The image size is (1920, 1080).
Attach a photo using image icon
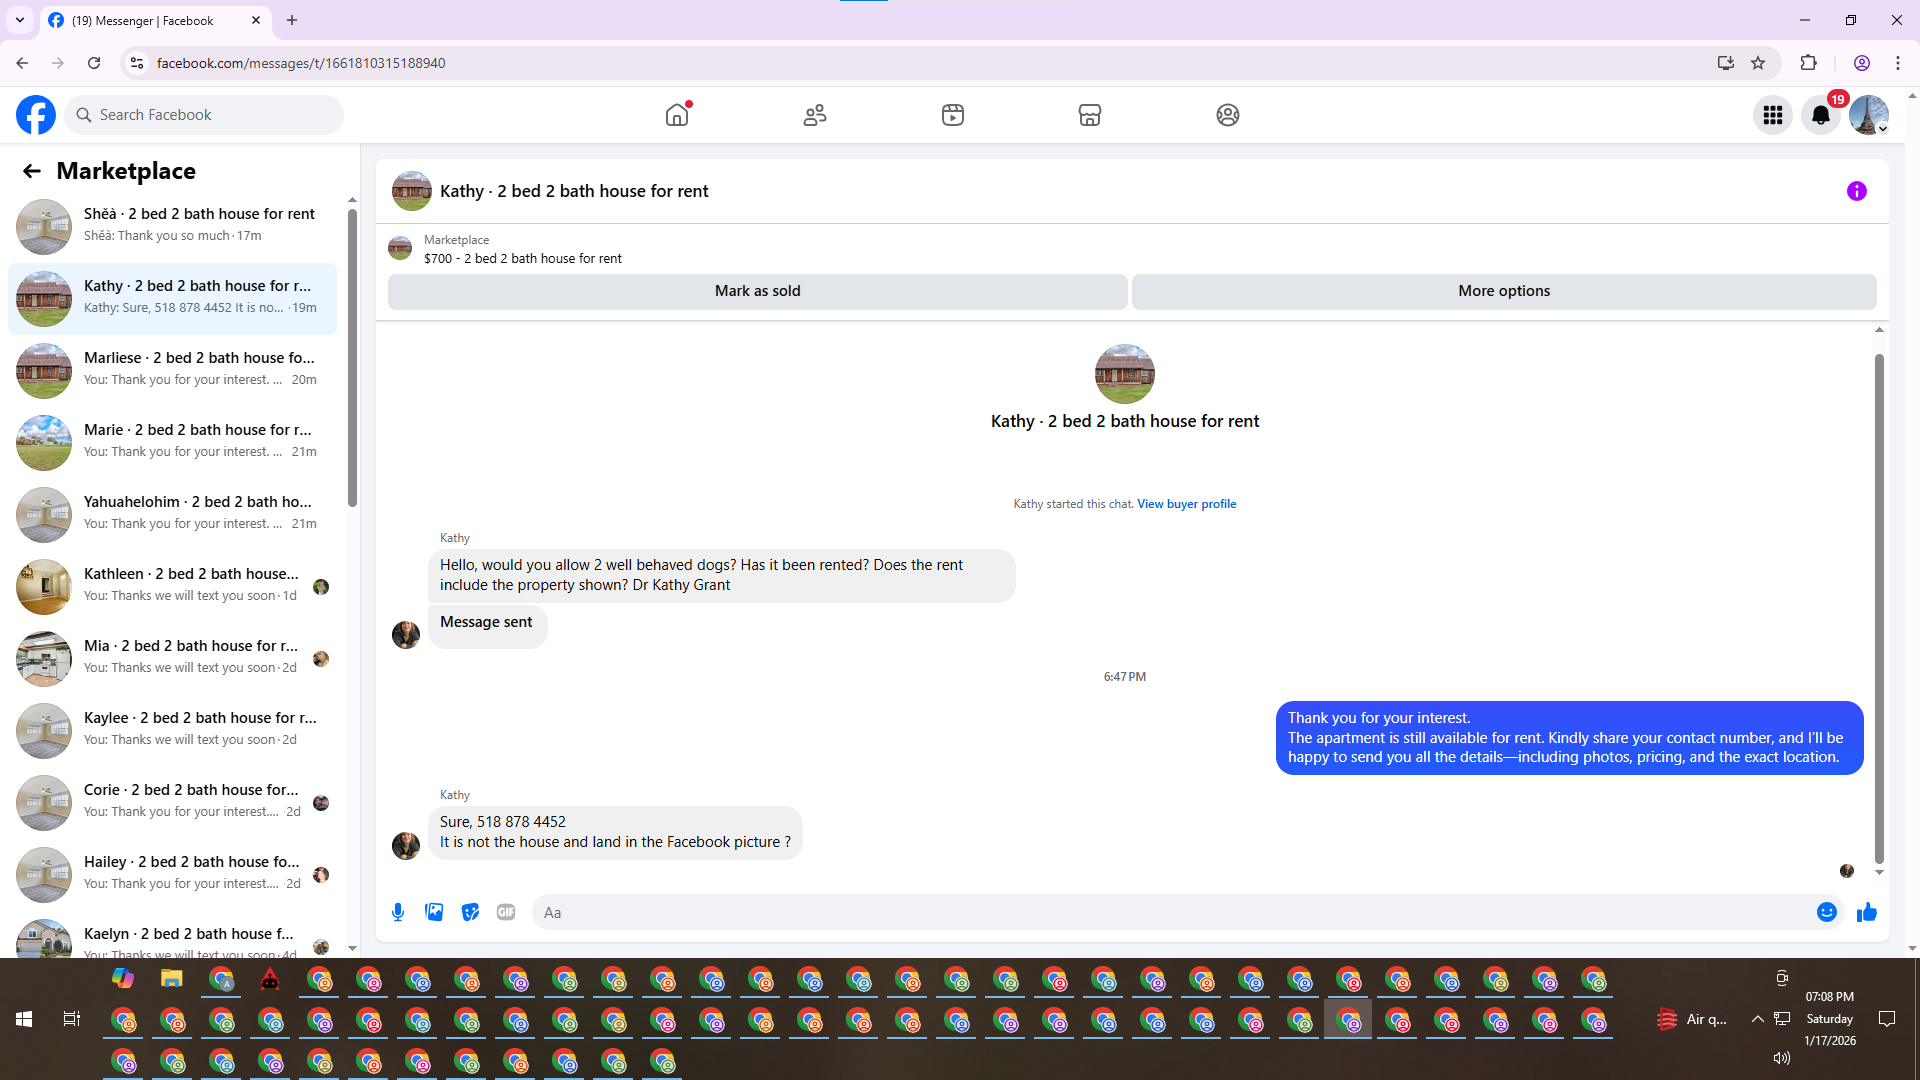434,912
